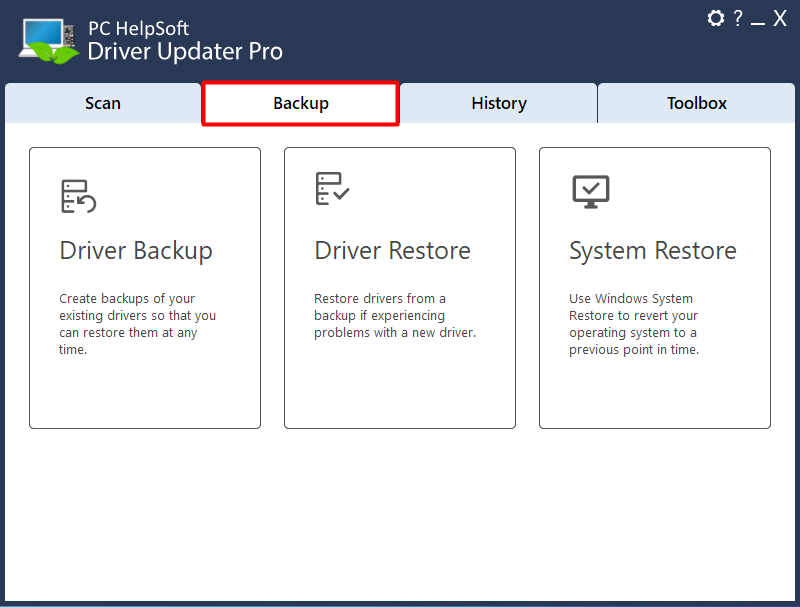Screen dimensions: 800x607
Task: Close the window with the X
Action: pos(780,18)
